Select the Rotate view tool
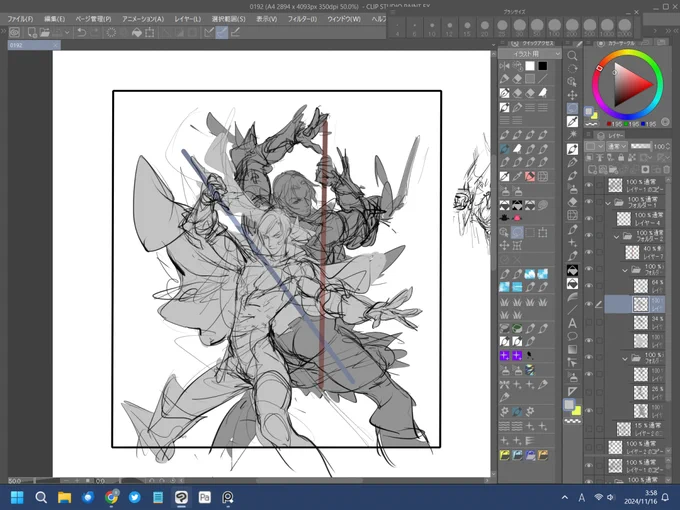This screenshot has width=680, height=510. click(572, 69)
